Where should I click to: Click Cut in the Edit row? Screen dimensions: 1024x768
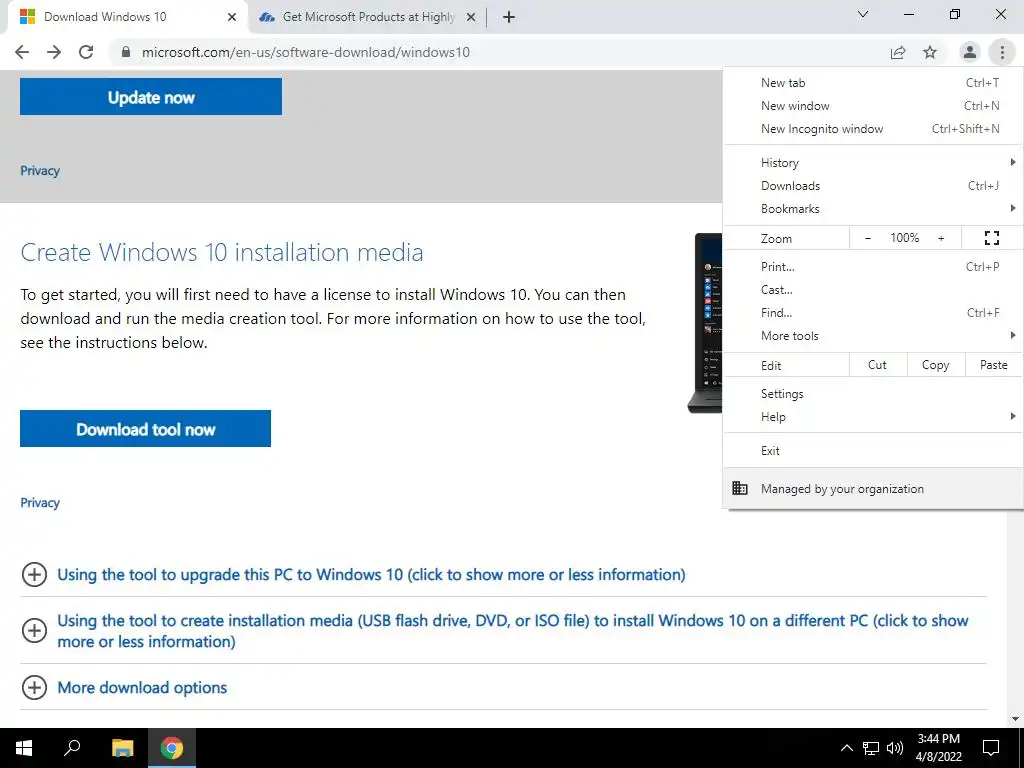coord(878,365)
